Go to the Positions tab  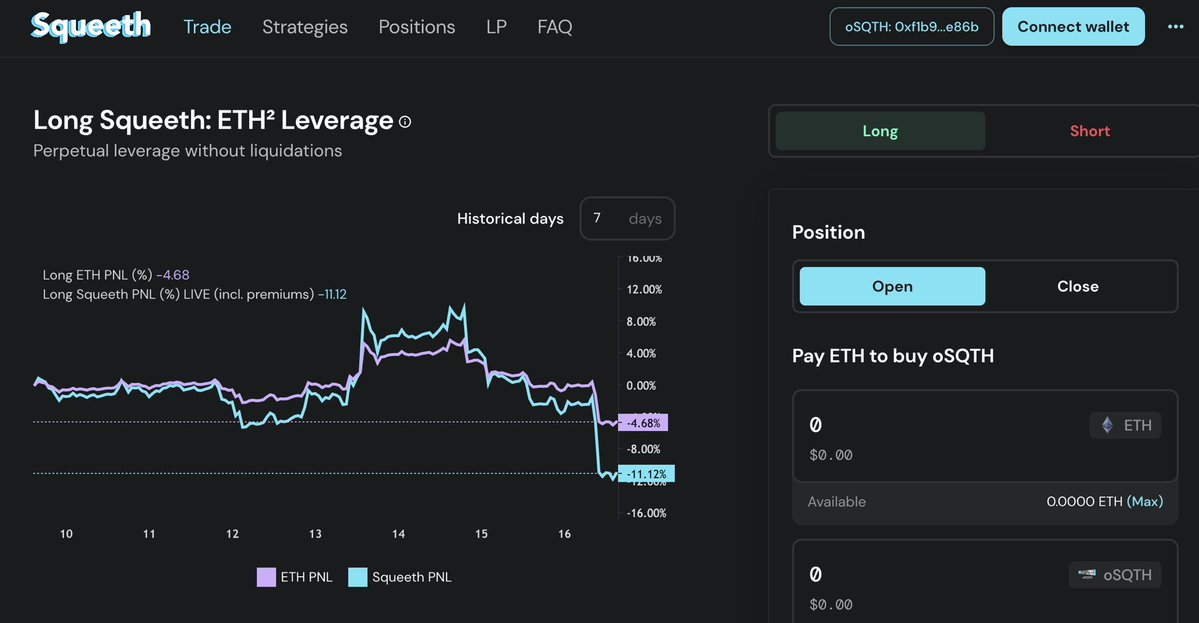(416, 27)
